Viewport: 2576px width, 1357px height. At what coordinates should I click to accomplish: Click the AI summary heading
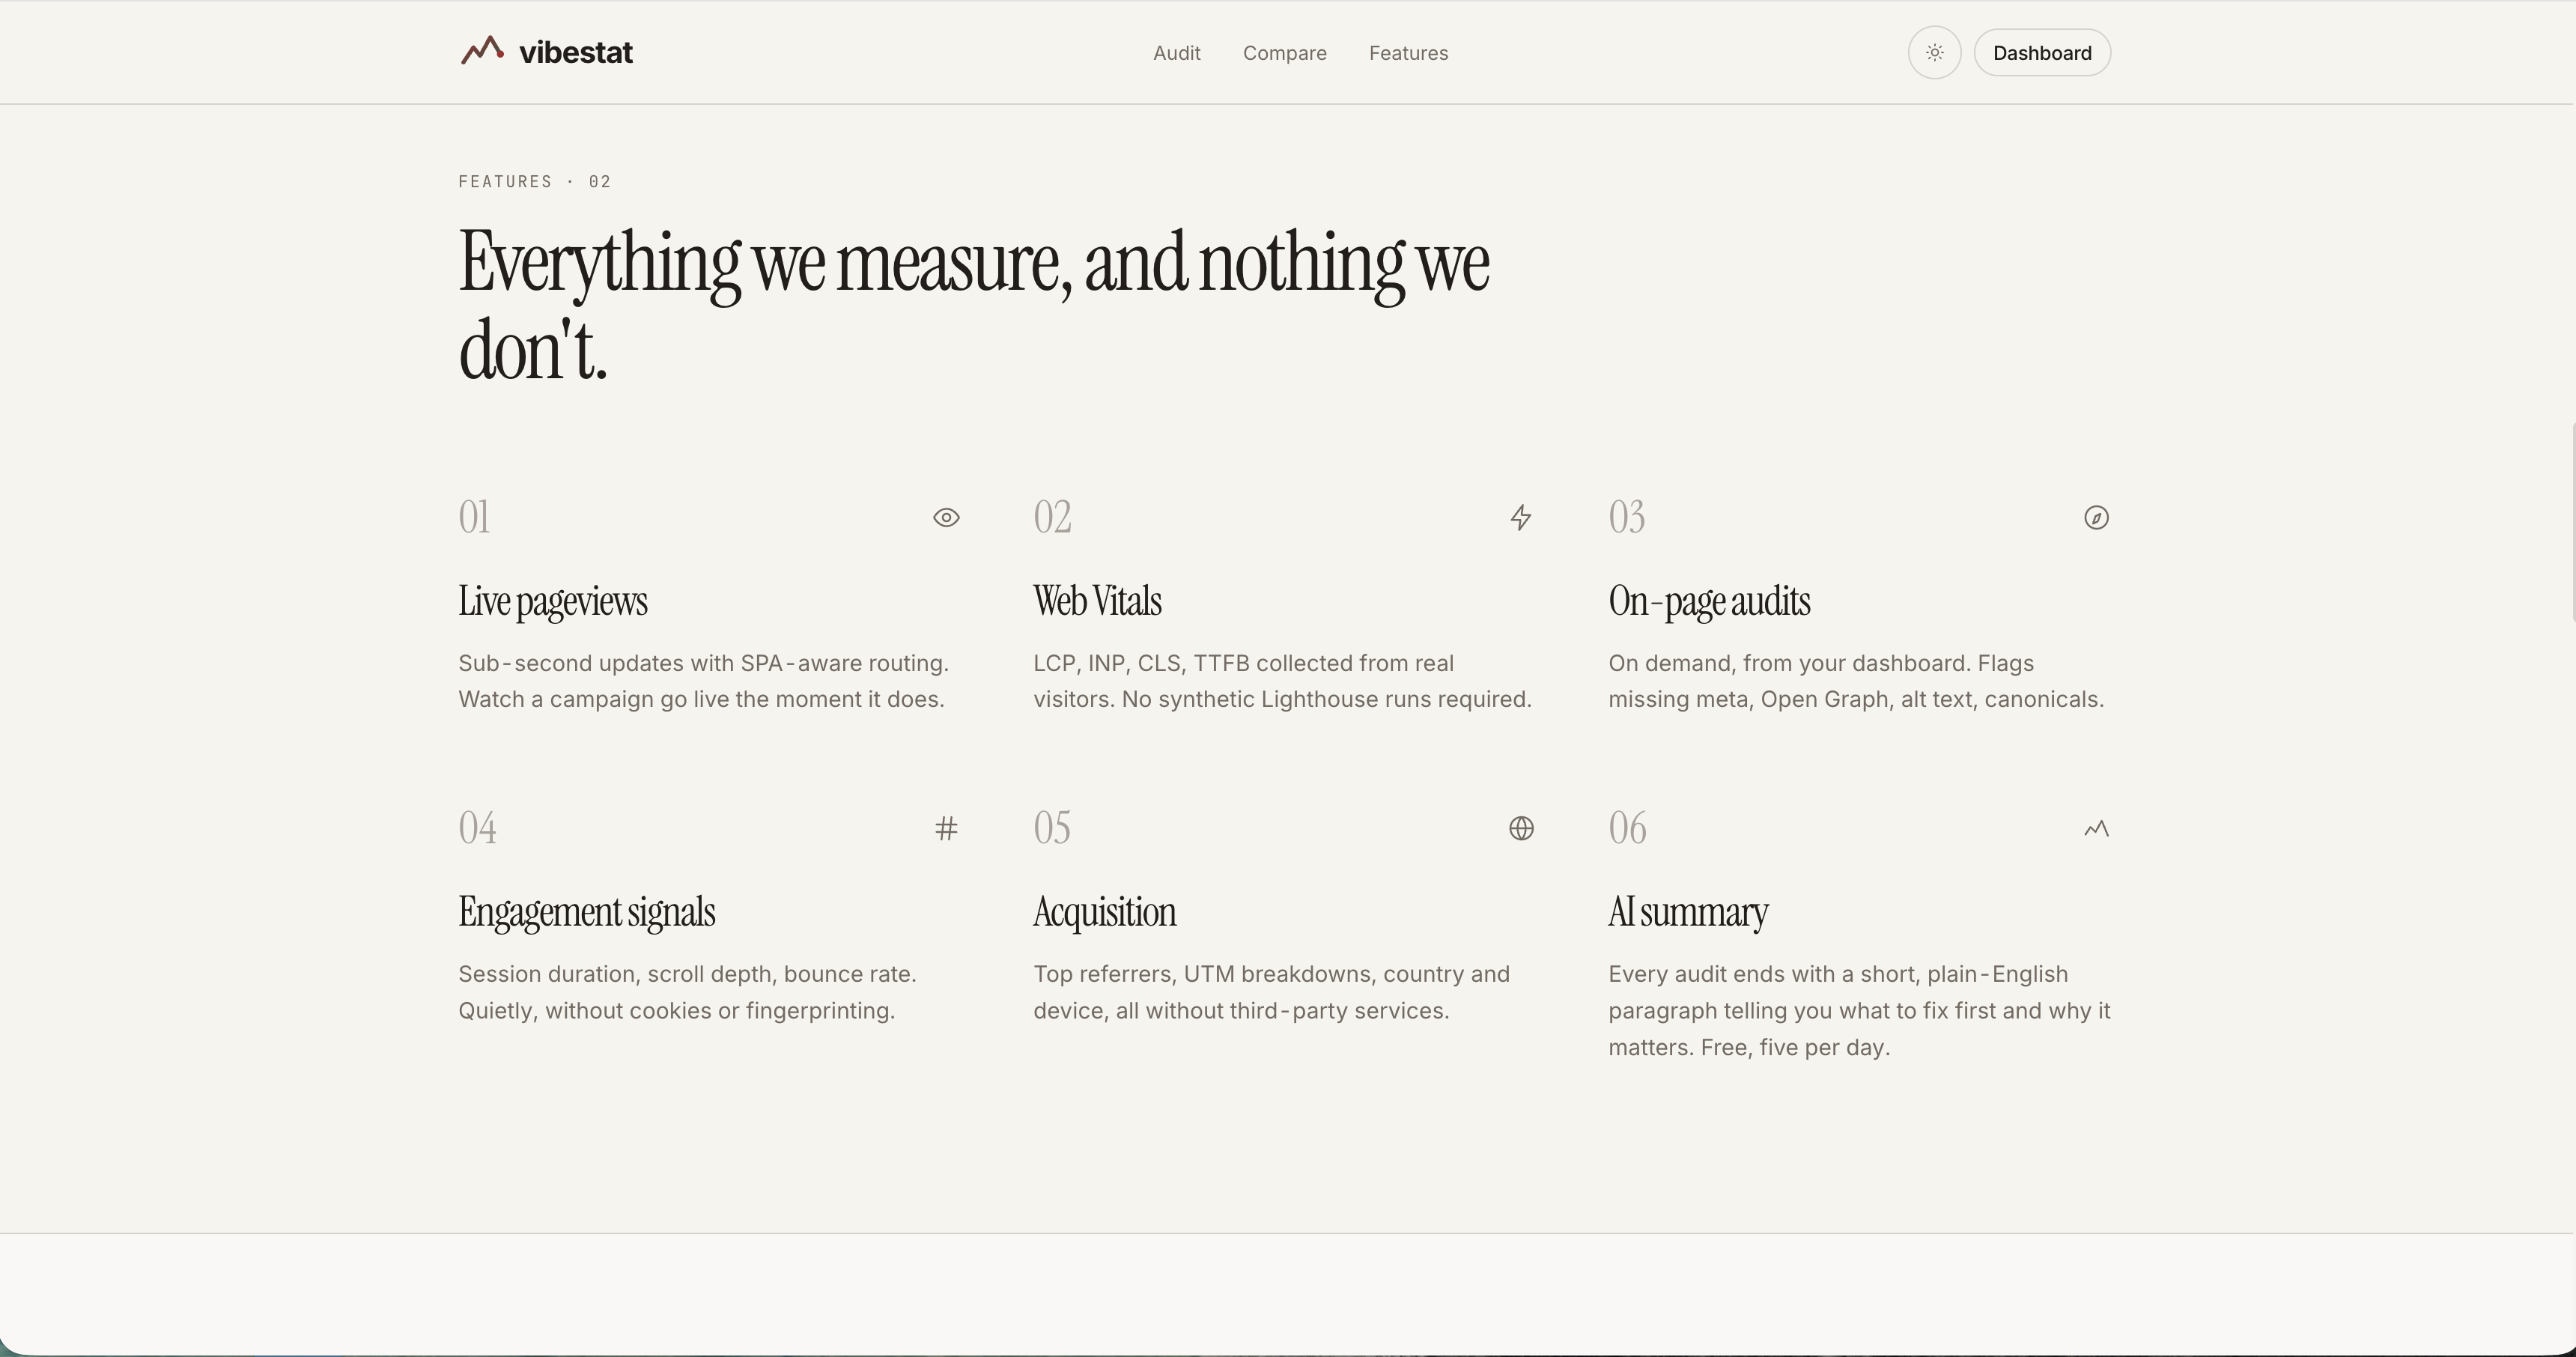pos(1688,913)
